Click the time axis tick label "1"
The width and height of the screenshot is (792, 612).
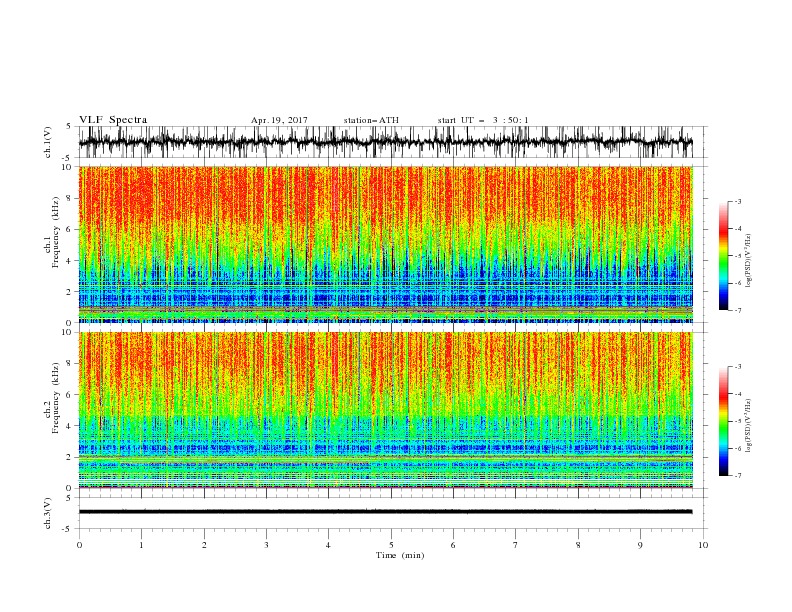click(141, 545)
